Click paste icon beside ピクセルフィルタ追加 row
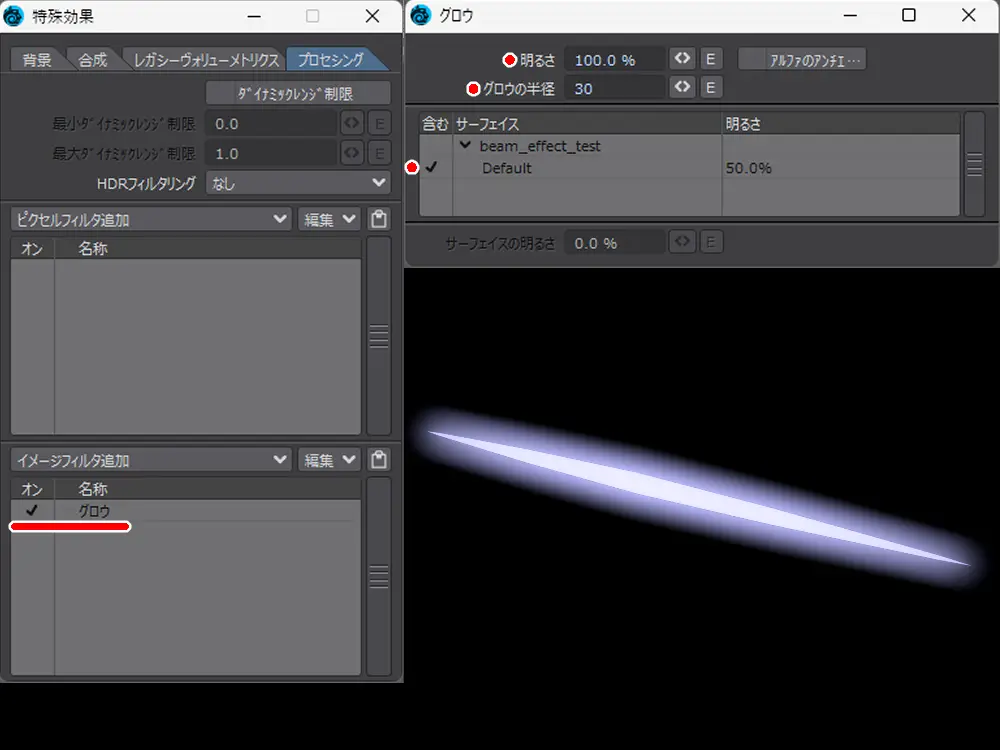1000x750 pixels. click(378, 219)
